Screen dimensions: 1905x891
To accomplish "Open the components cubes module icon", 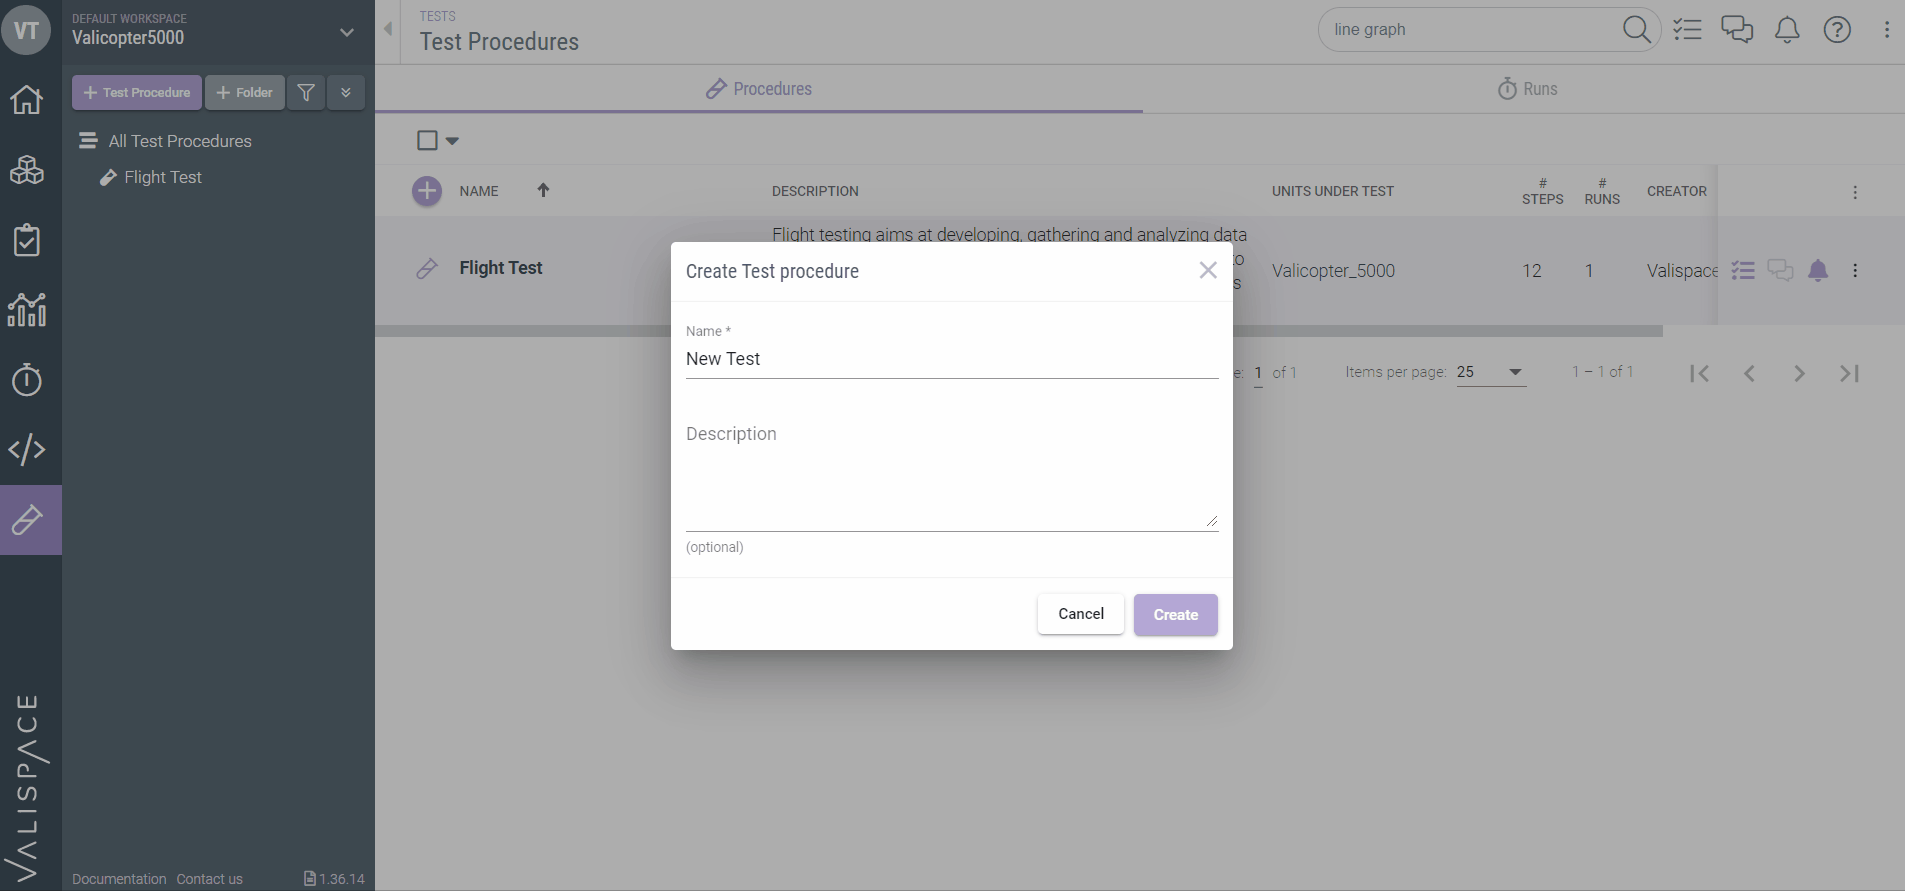I will point(27,170).
